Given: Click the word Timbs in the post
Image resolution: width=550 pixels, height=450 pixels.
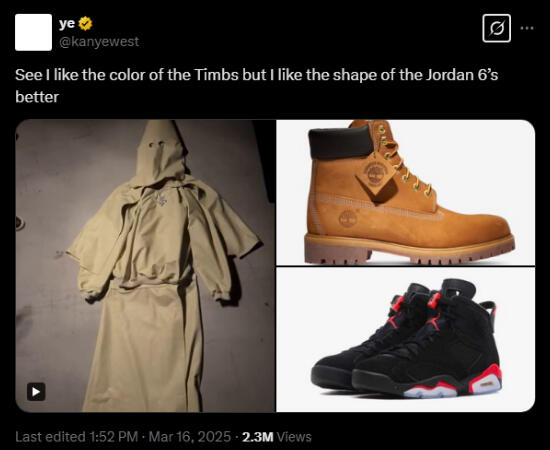Looking at the screenshot, I should click(x=216, y=75).
